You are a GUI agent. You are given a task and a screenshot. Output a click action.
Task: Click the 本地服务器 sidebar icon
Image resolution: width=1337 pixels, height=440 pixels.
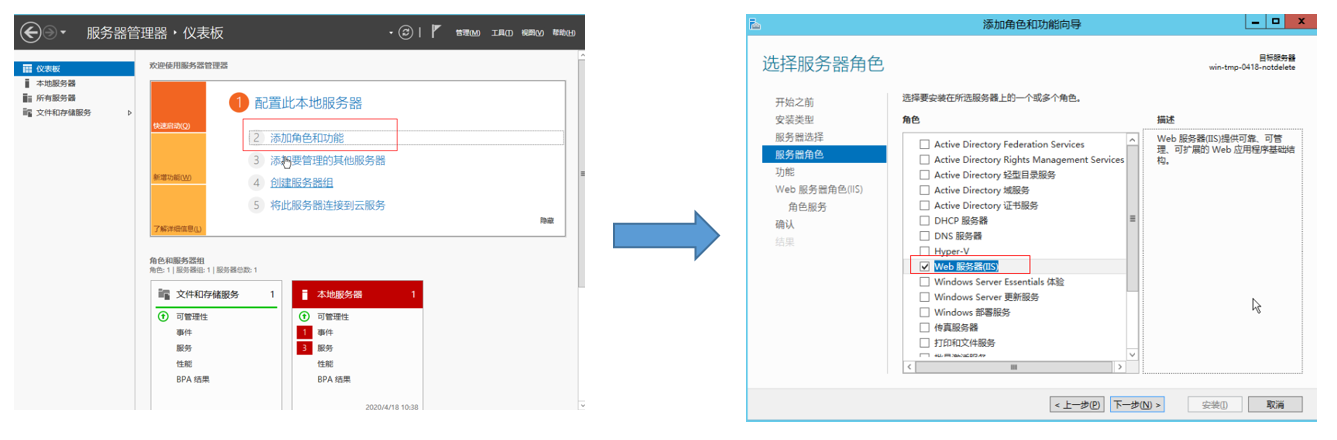[x=27, y=83]
